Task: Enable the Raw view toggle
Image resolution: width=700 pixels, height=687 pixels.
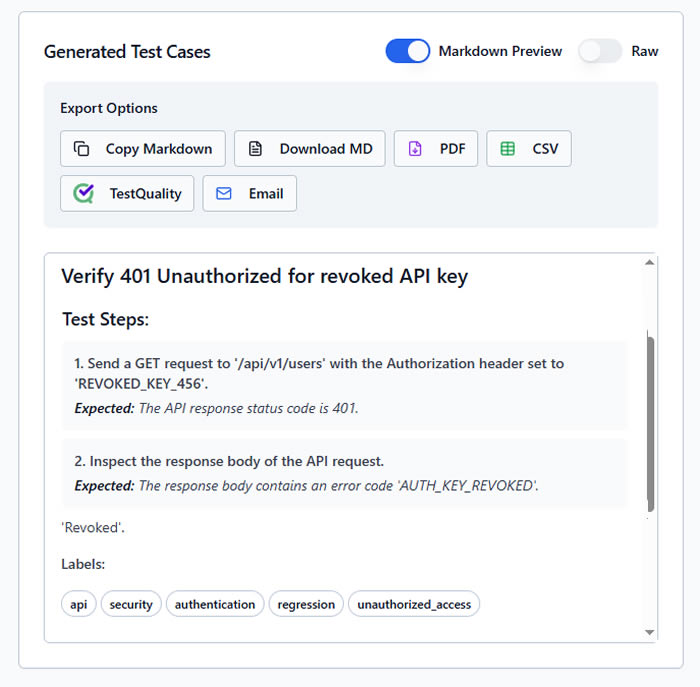Action: pyautogui.click(x=600, y=51)
